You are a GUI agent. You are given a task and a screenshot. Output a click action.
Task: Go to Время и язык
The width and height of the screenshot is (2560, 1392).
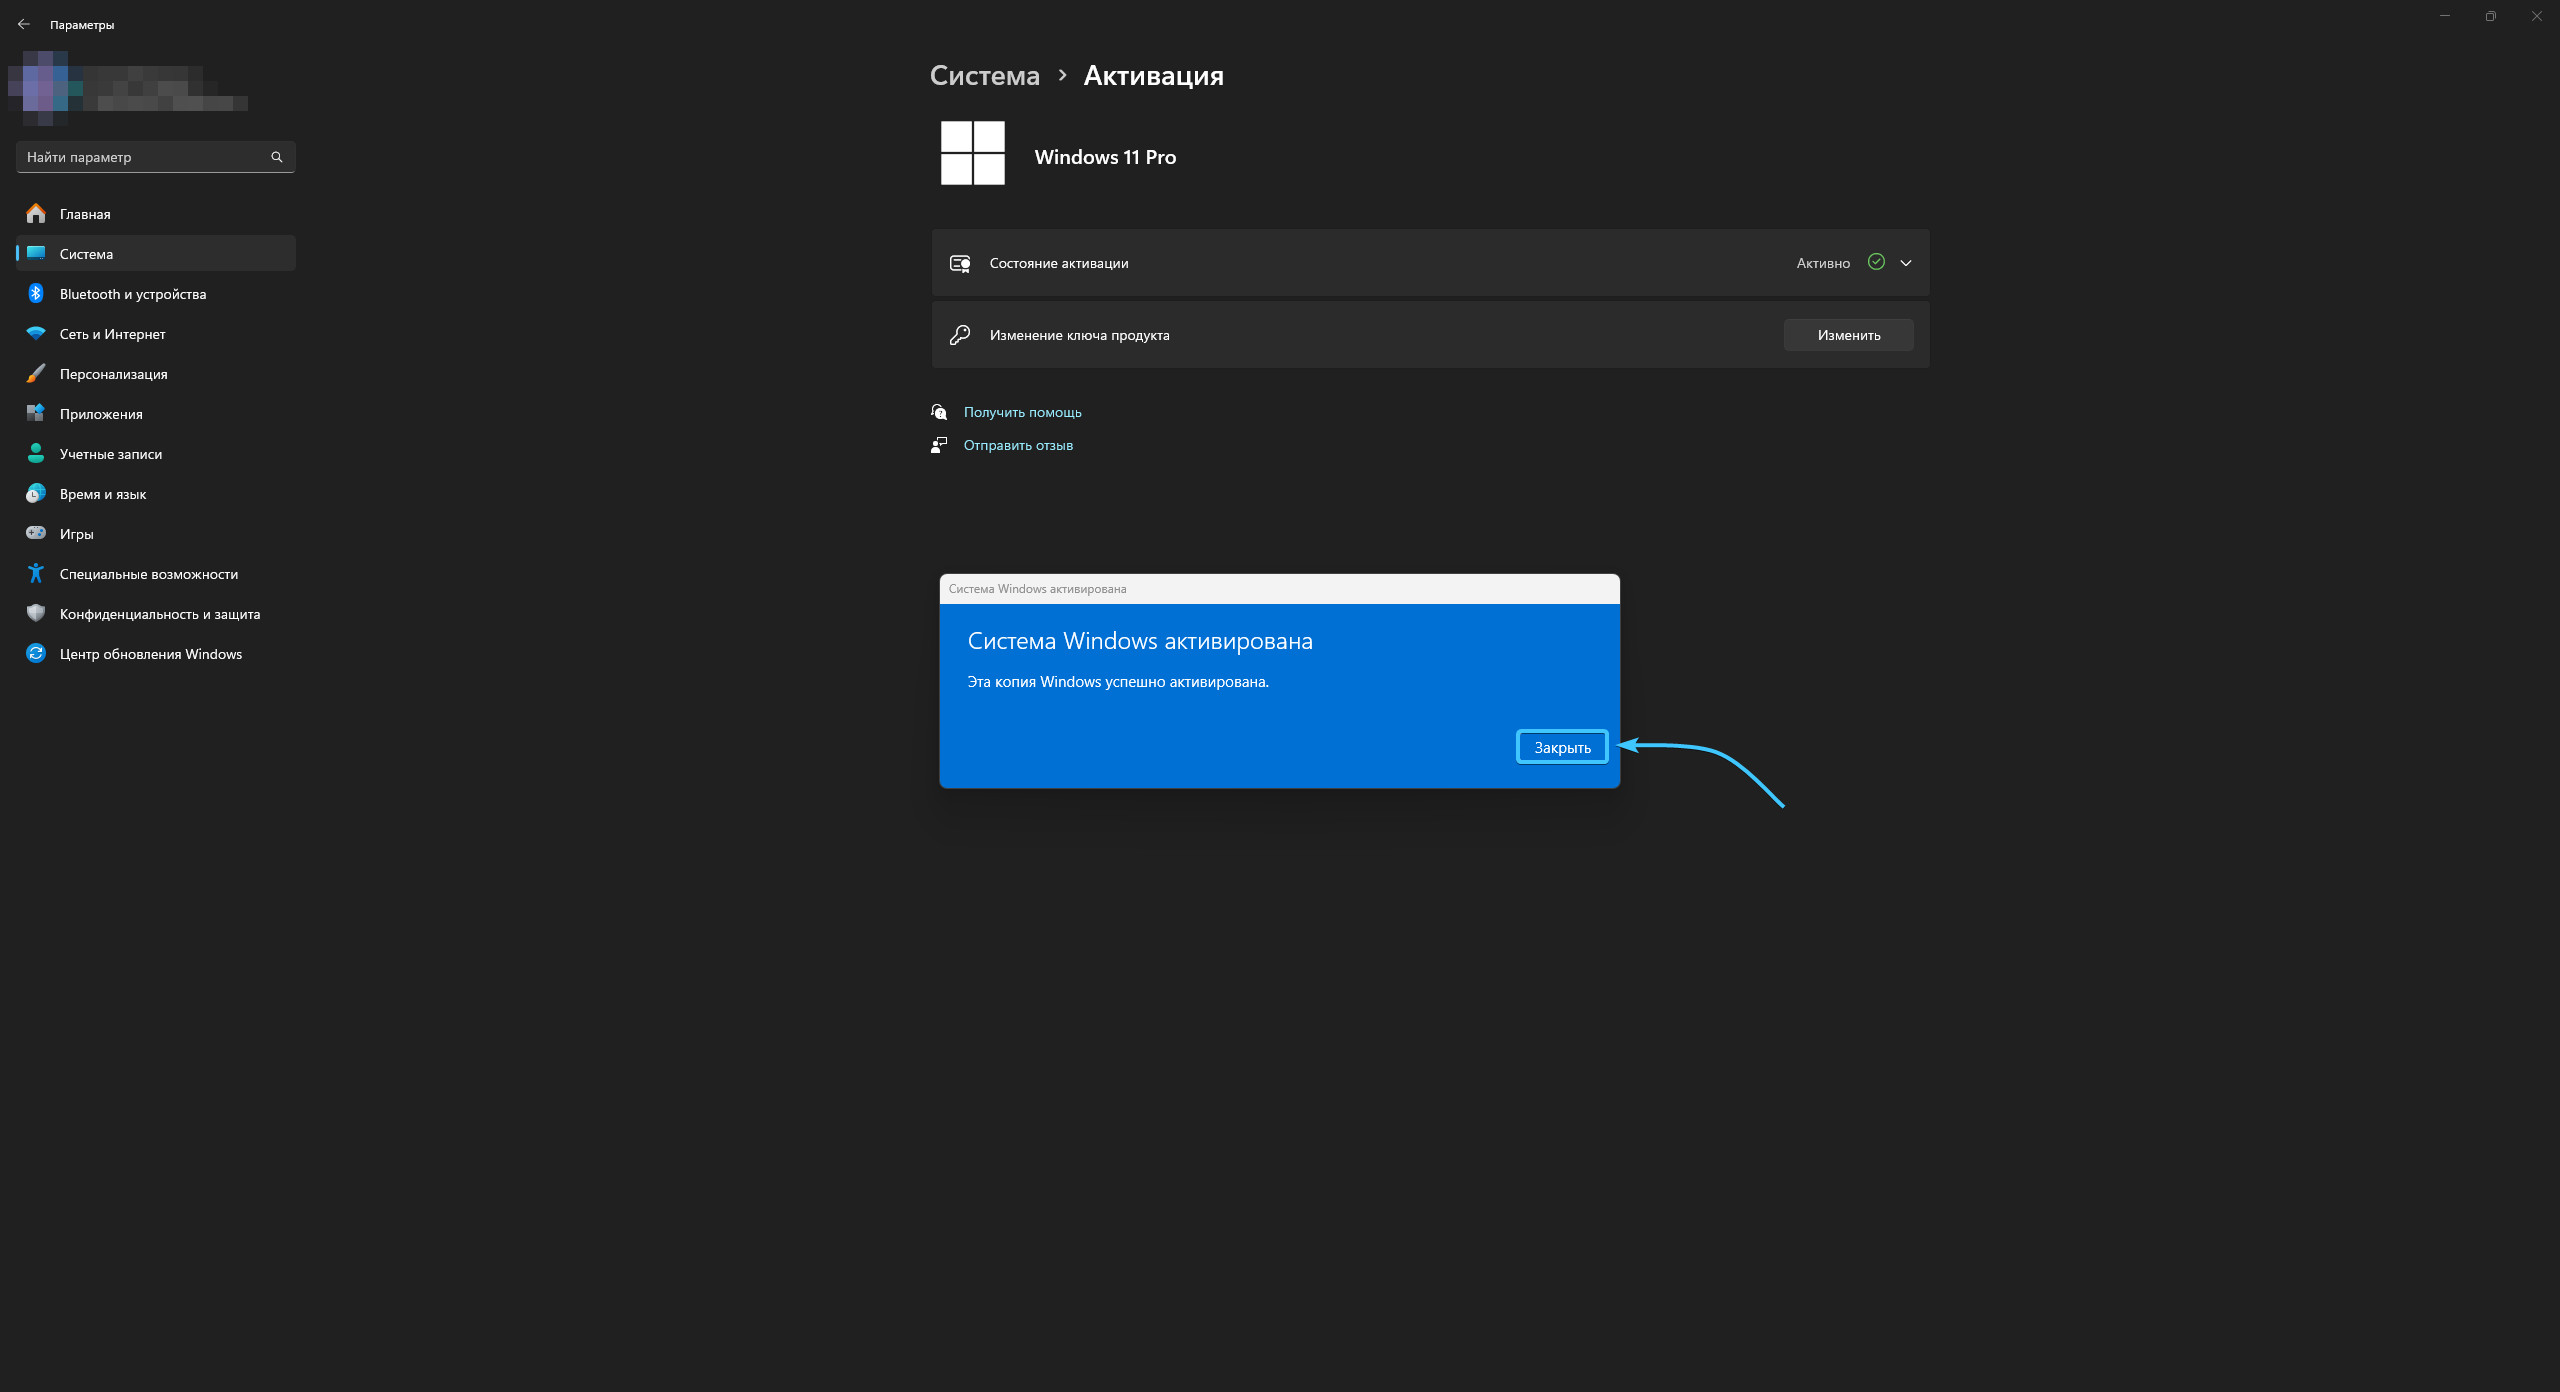point(103,494)
